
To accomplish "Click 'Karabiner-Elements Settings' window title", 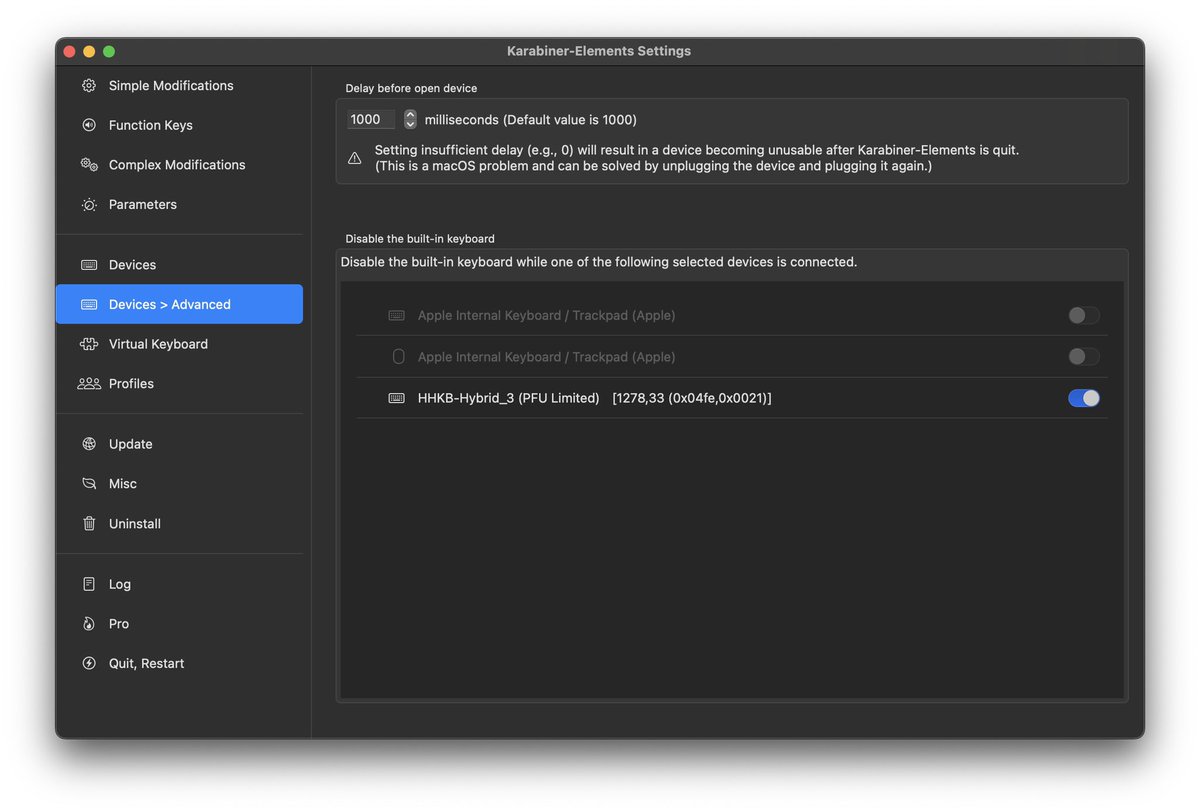I will (x=599, y=51).
